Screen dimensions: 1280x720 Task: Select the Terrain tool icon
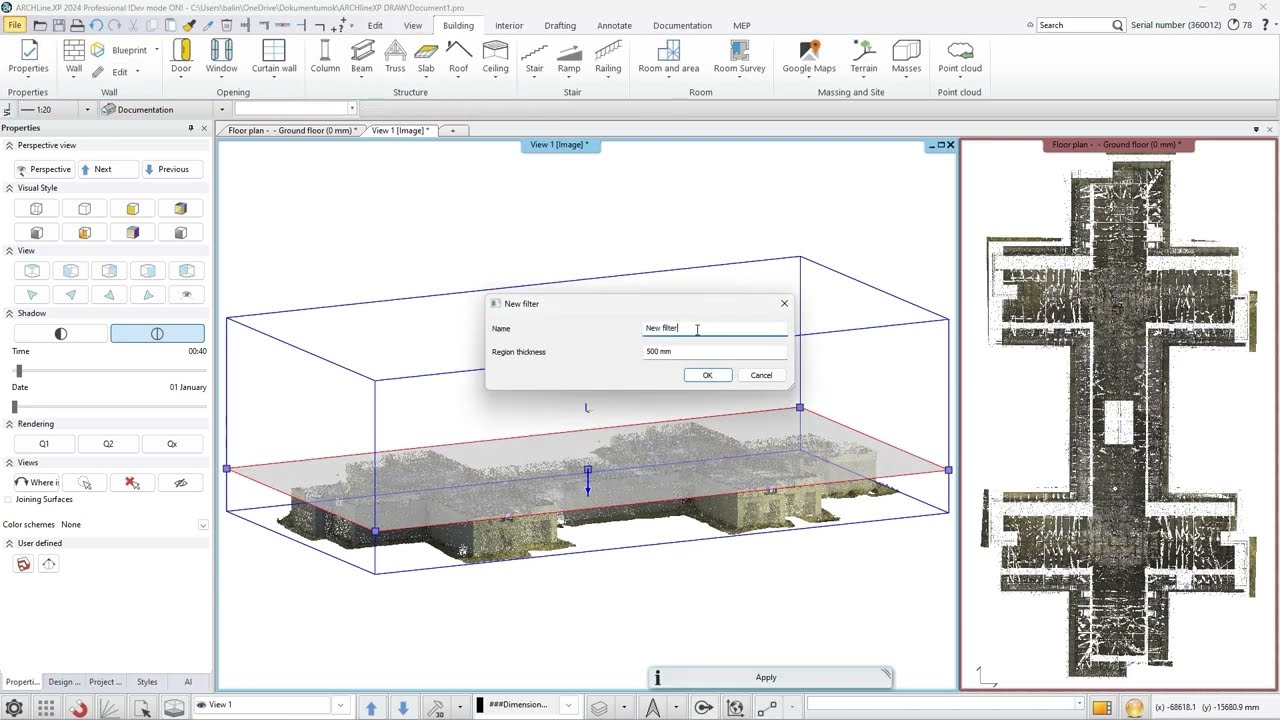[864, 56]
